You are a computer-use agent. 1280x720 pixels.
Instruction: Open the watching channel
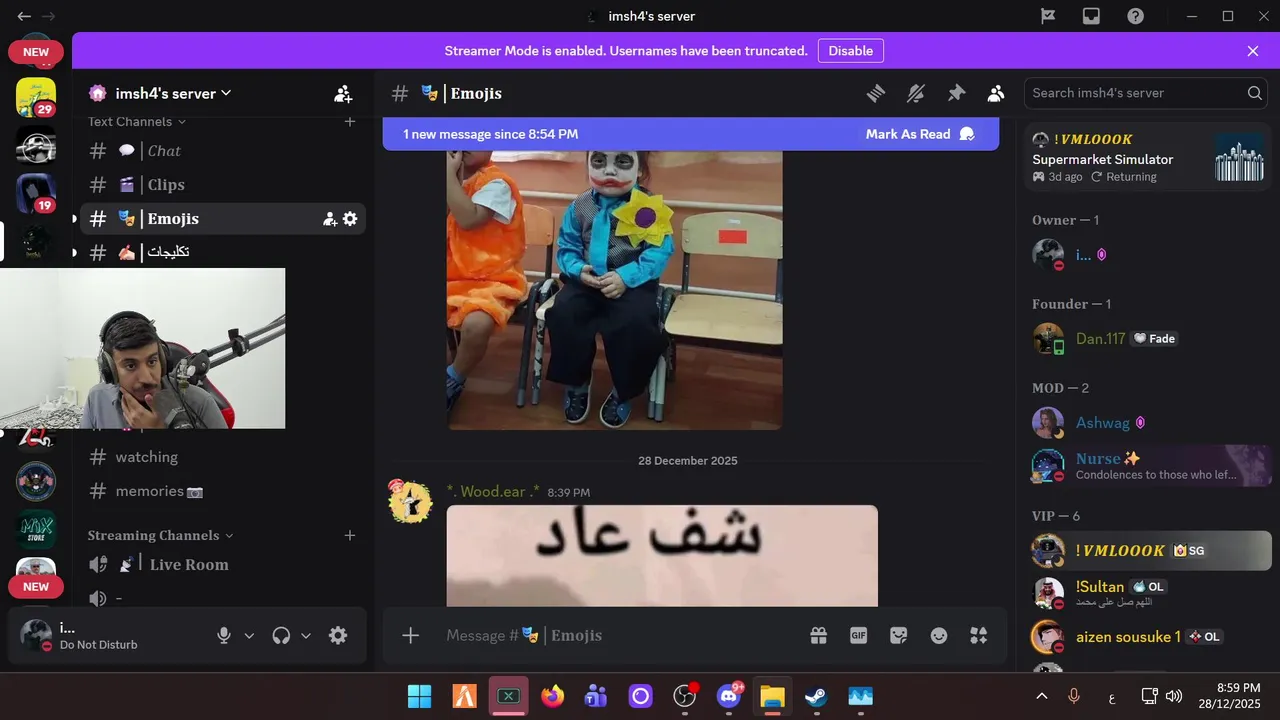coord(223,457)
